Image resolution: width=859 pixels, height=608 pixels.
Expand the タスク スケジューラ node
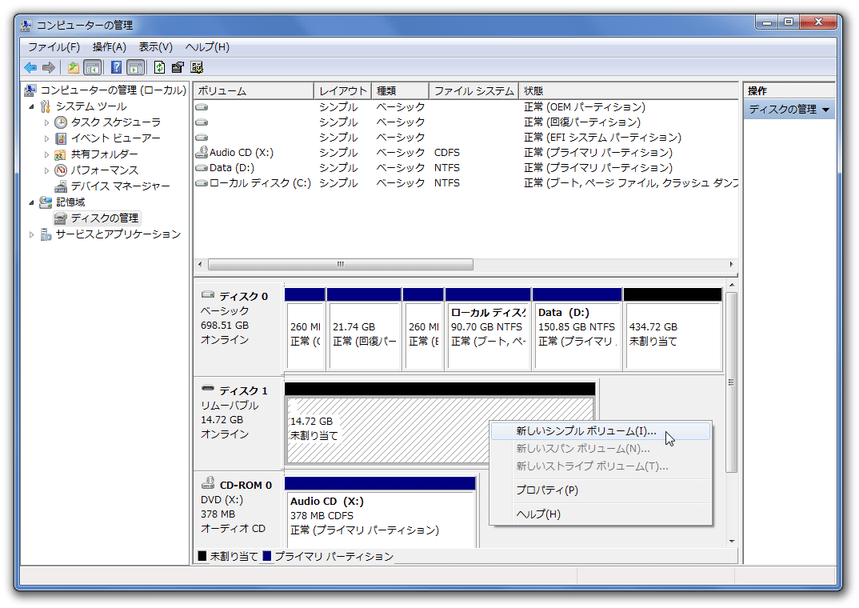click(x=47, y=122)
